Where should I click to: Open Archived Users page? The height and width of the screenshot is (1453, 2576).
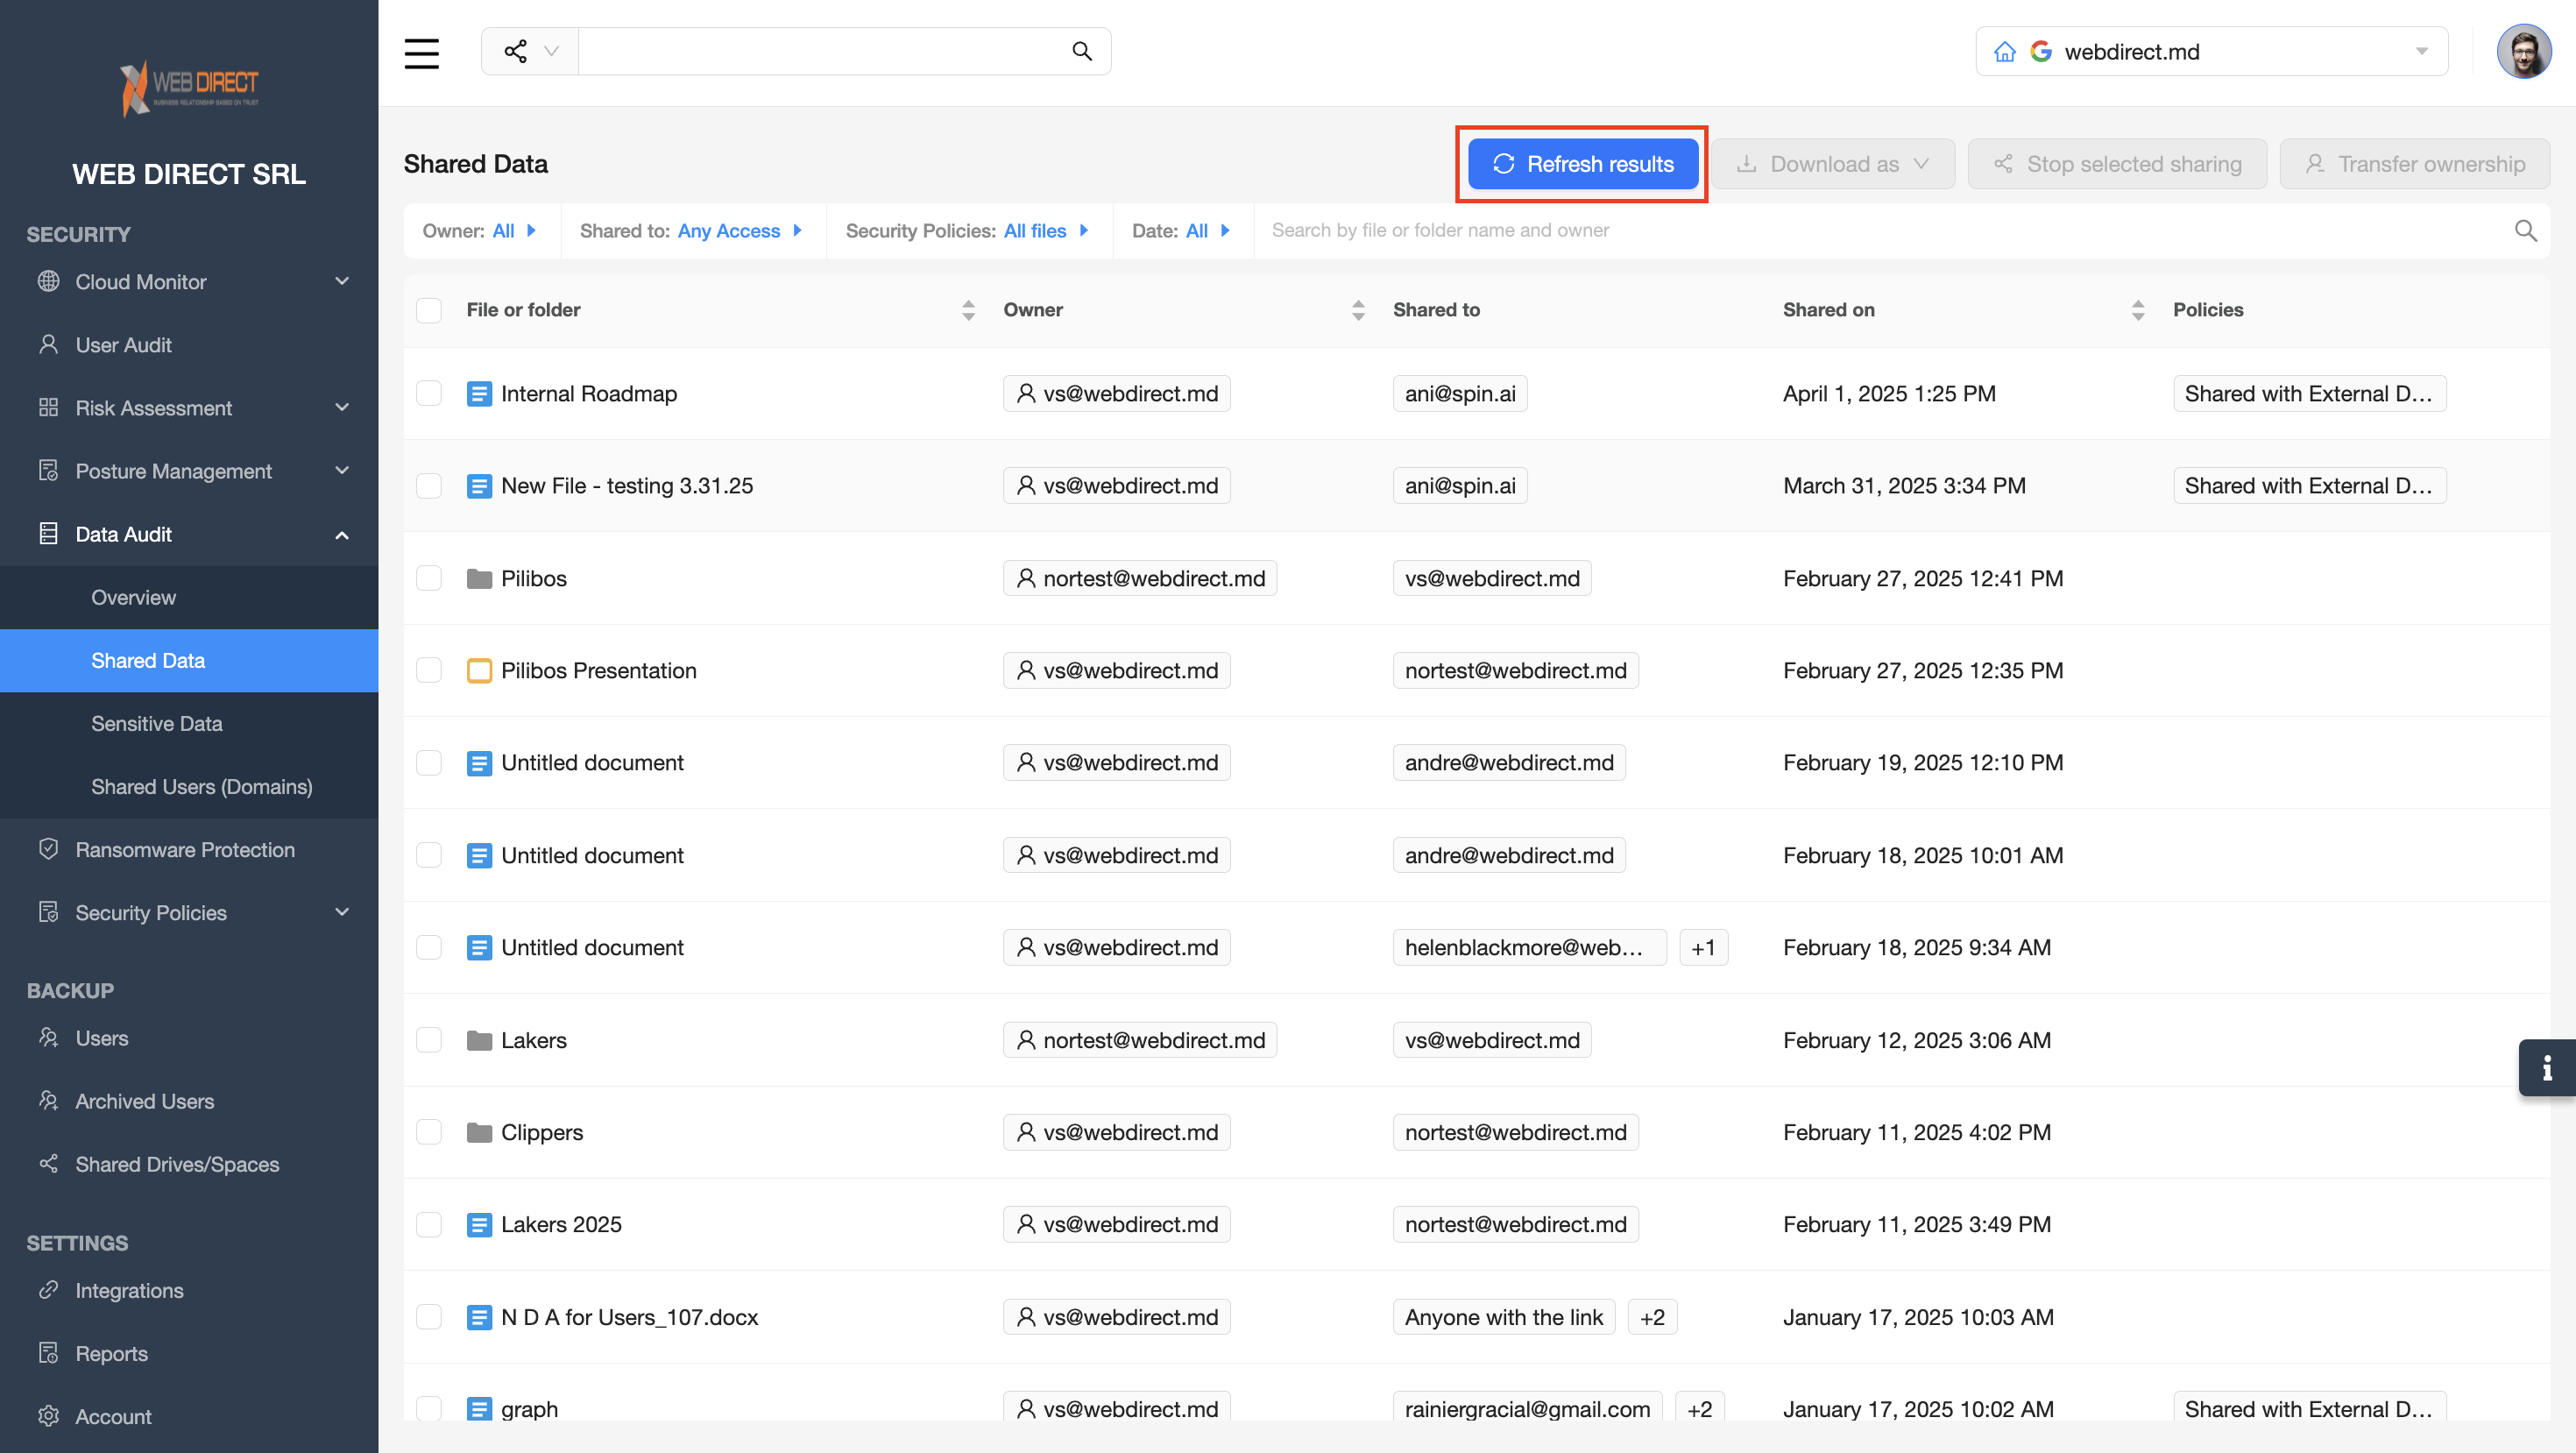(x=189, y=1101)
